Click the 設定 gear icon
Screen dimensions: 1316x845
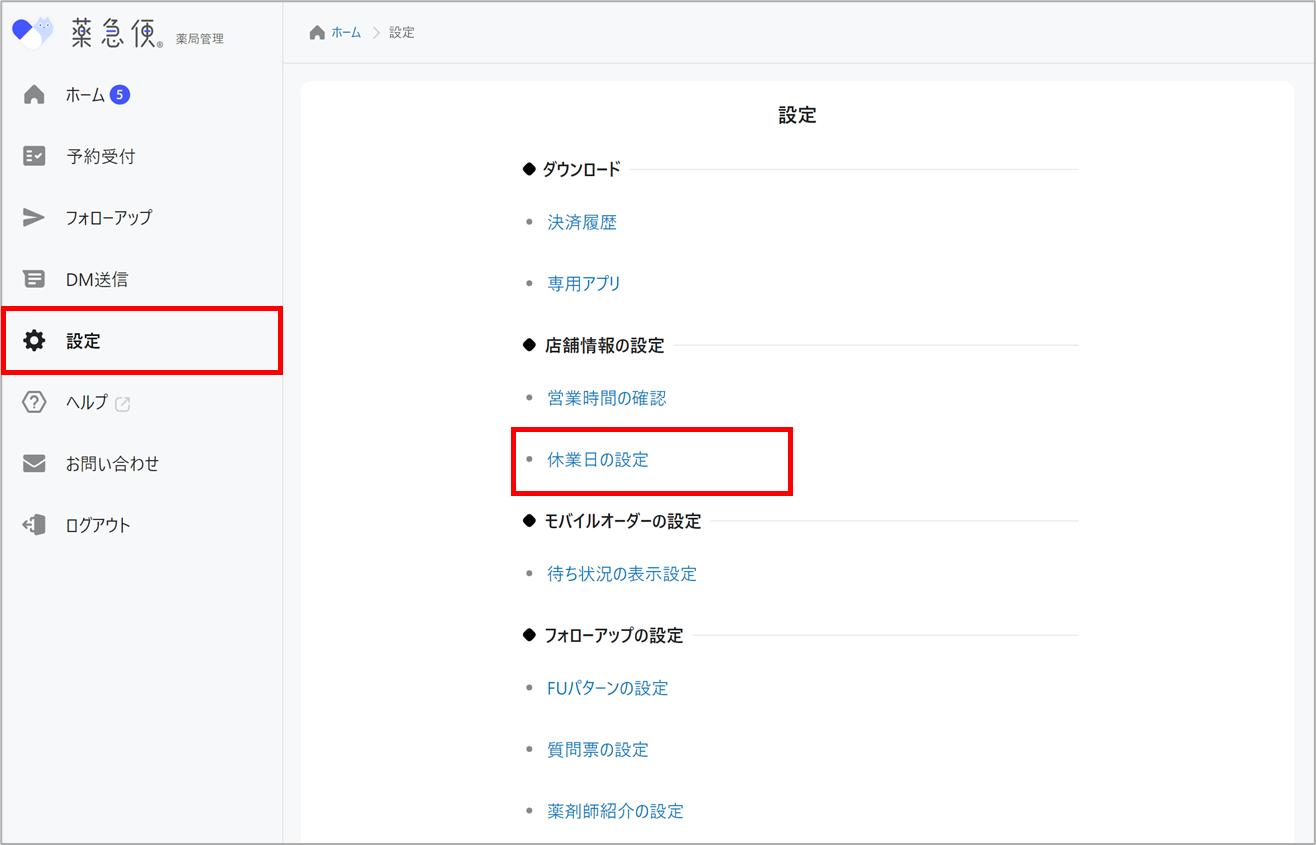point(34,341)
